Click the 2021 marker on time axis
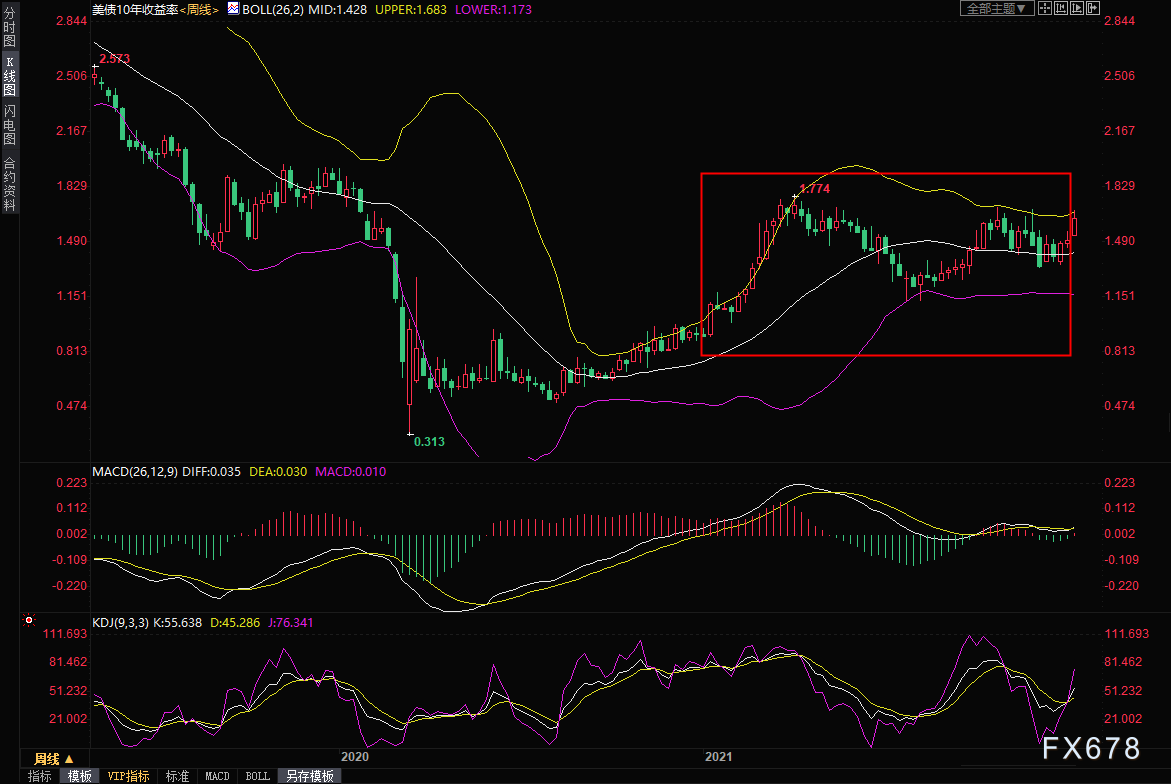 718,756
